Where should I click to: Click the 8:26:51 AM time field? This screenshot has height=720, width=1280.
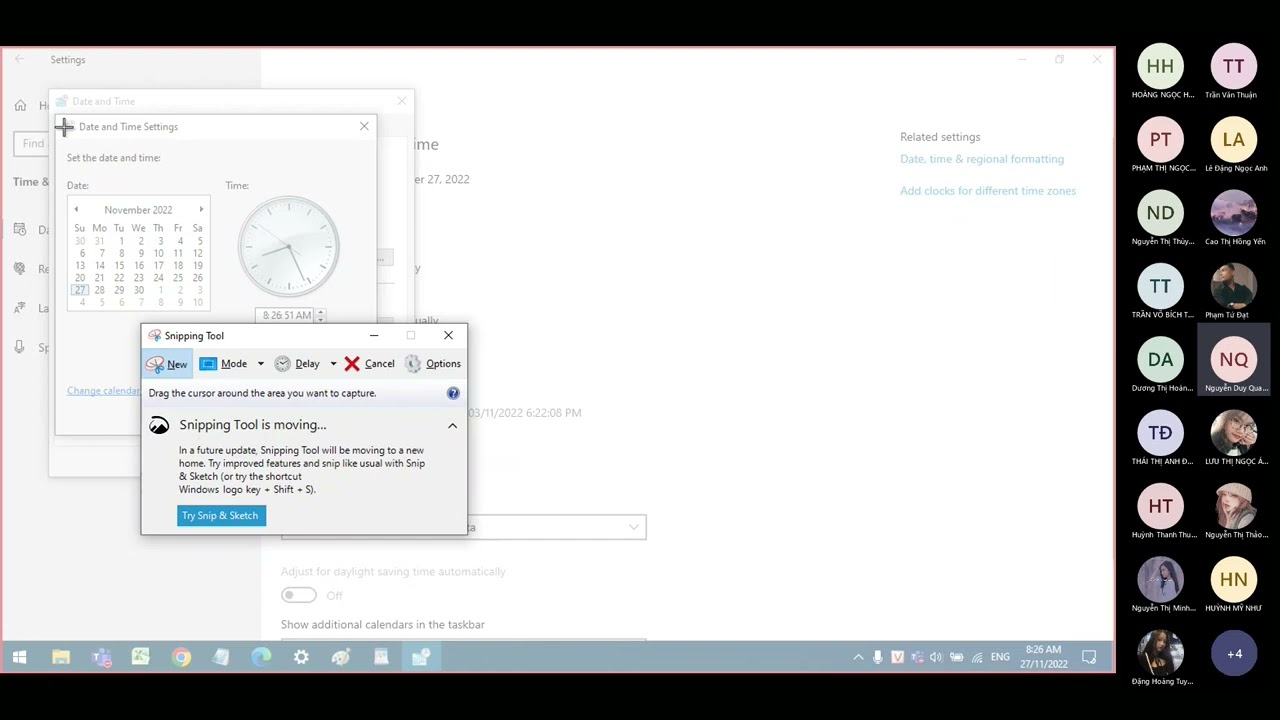coord(285,315)
